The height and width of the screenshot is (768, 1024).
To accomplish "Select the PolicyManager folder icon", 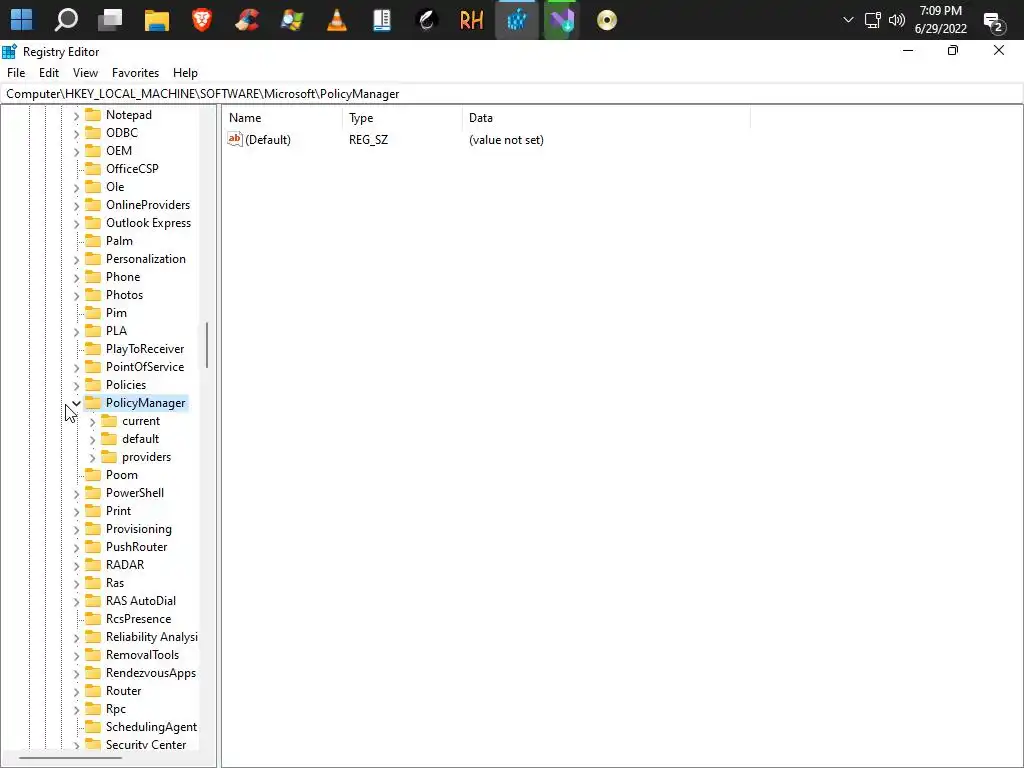I will (x=93, y=402).
